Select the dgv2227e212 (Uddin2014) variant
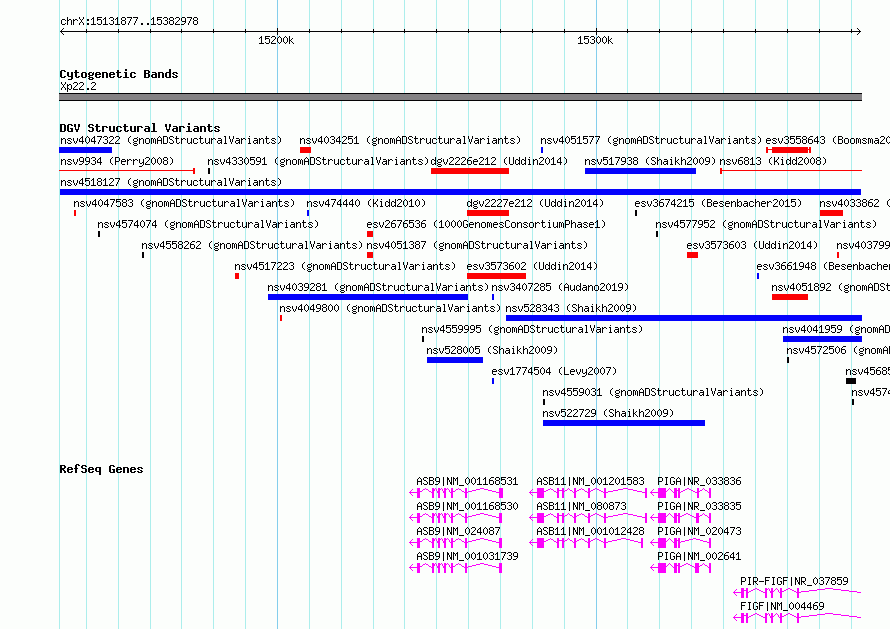 pyautogui.click(x=535, y=203)
